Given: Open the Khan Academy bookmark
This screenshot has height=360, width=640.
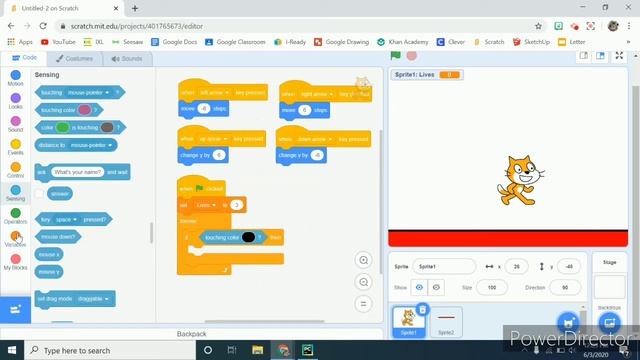Looking at the screenshot, I should (x=402, y=42).
